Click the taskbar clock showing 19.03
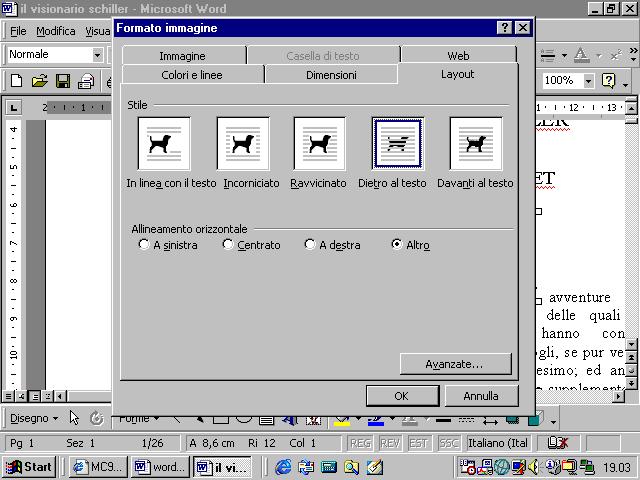The width and height of the screenshot is (640, 480). pos(617,467)
